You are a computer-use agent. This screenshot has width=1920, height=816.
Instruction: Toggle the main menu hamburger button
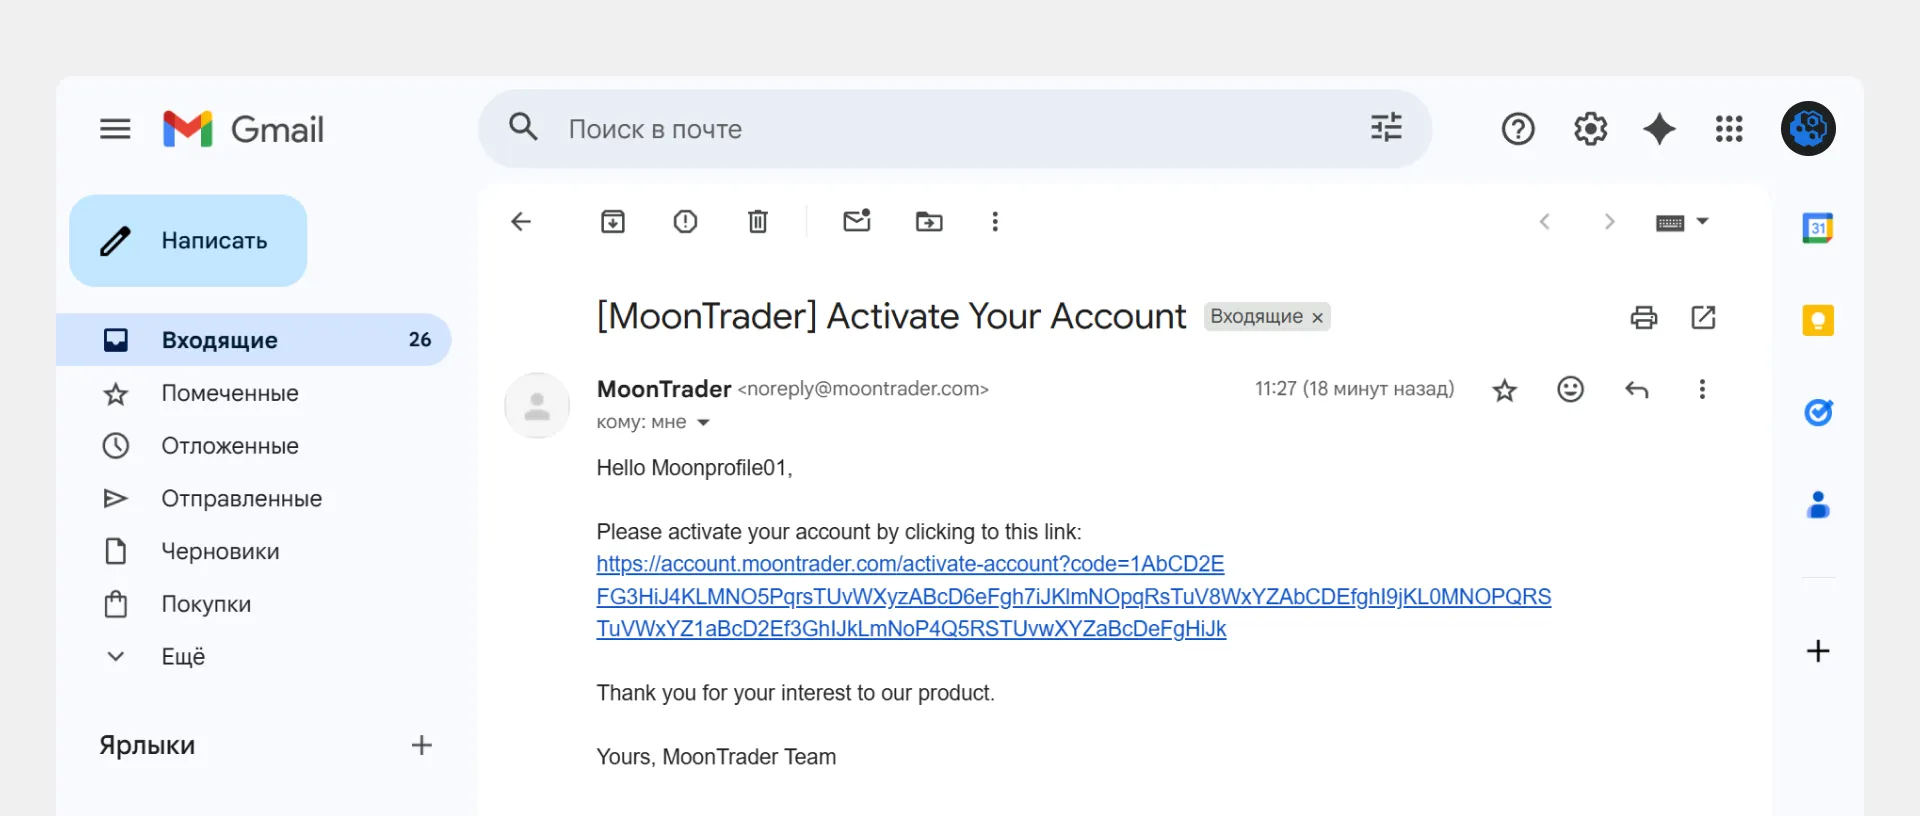(x=115, y=129)
